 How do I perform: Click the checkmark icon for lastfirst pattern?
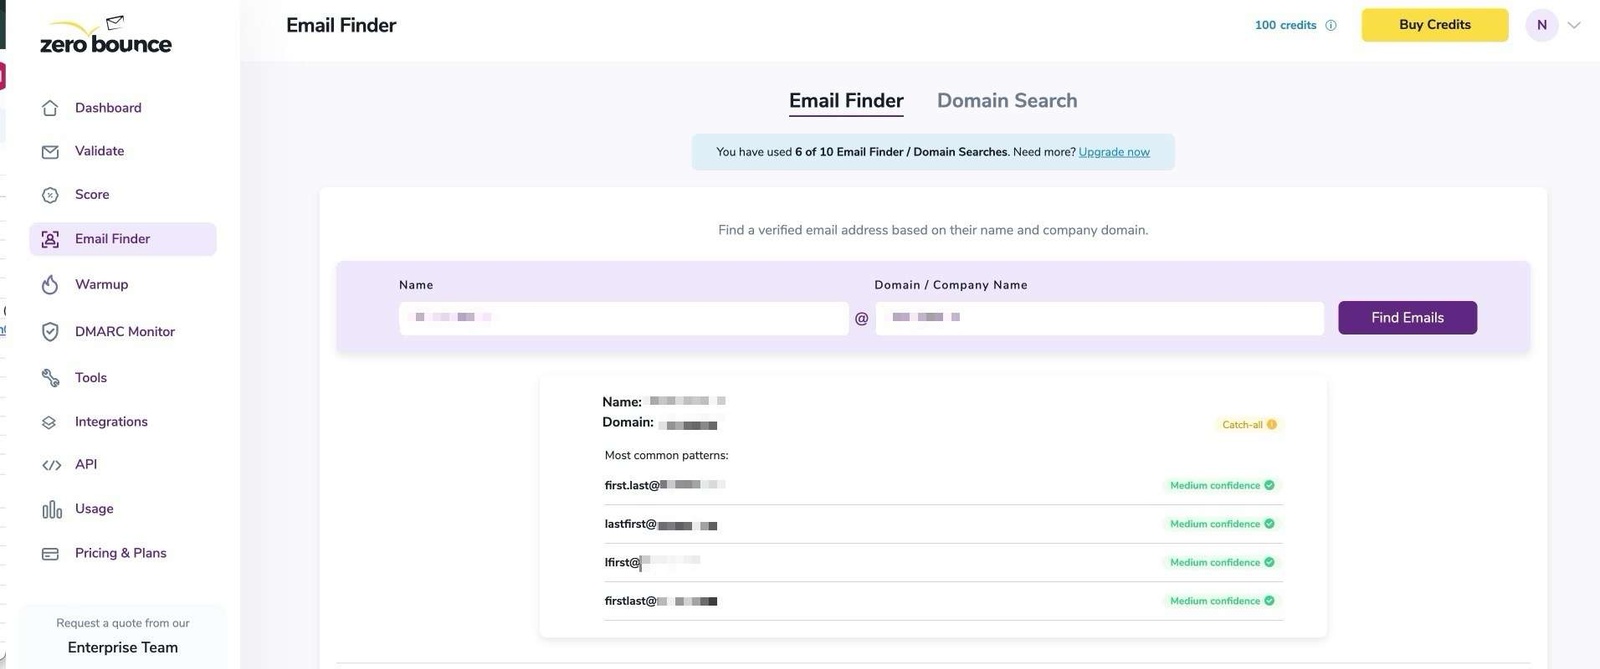click(x=1270, y=523)
